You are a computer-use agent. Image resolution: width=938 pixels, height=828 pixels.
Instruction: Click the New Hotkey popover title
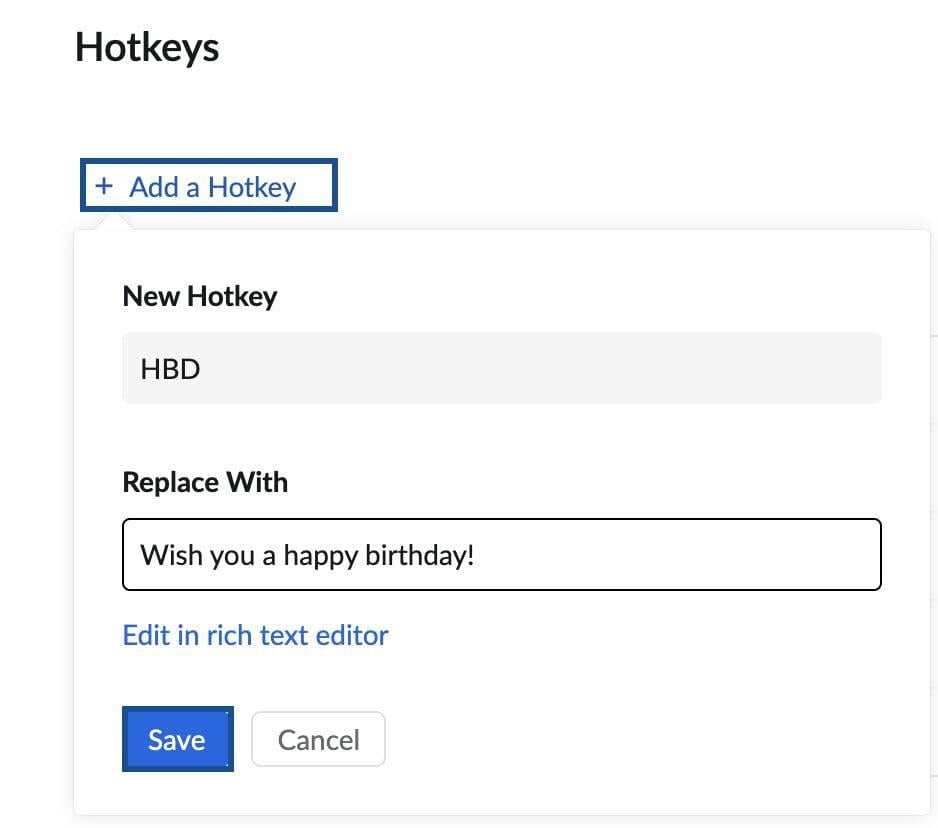pyautogui.click(x=199, y=296)
